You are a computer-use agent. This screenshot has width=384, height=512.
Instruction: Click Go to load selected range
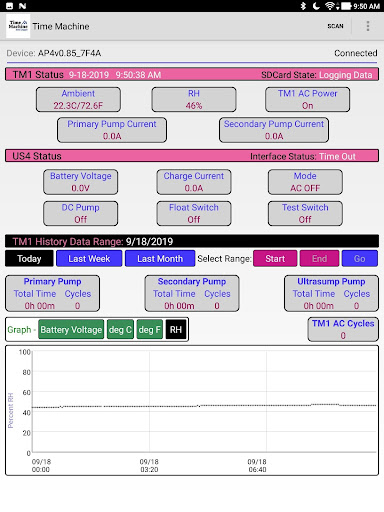pyautogui.click(x=360, y=258)
